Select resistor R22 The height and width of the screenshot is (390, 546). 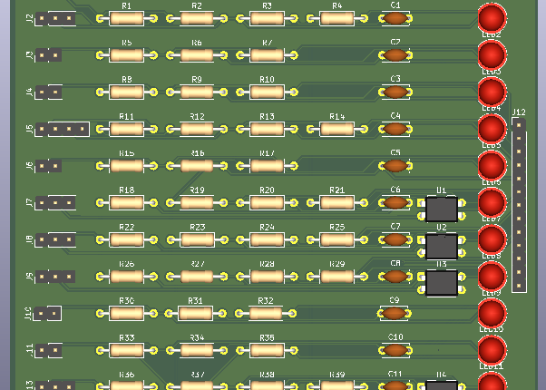(x=127, y=240)
